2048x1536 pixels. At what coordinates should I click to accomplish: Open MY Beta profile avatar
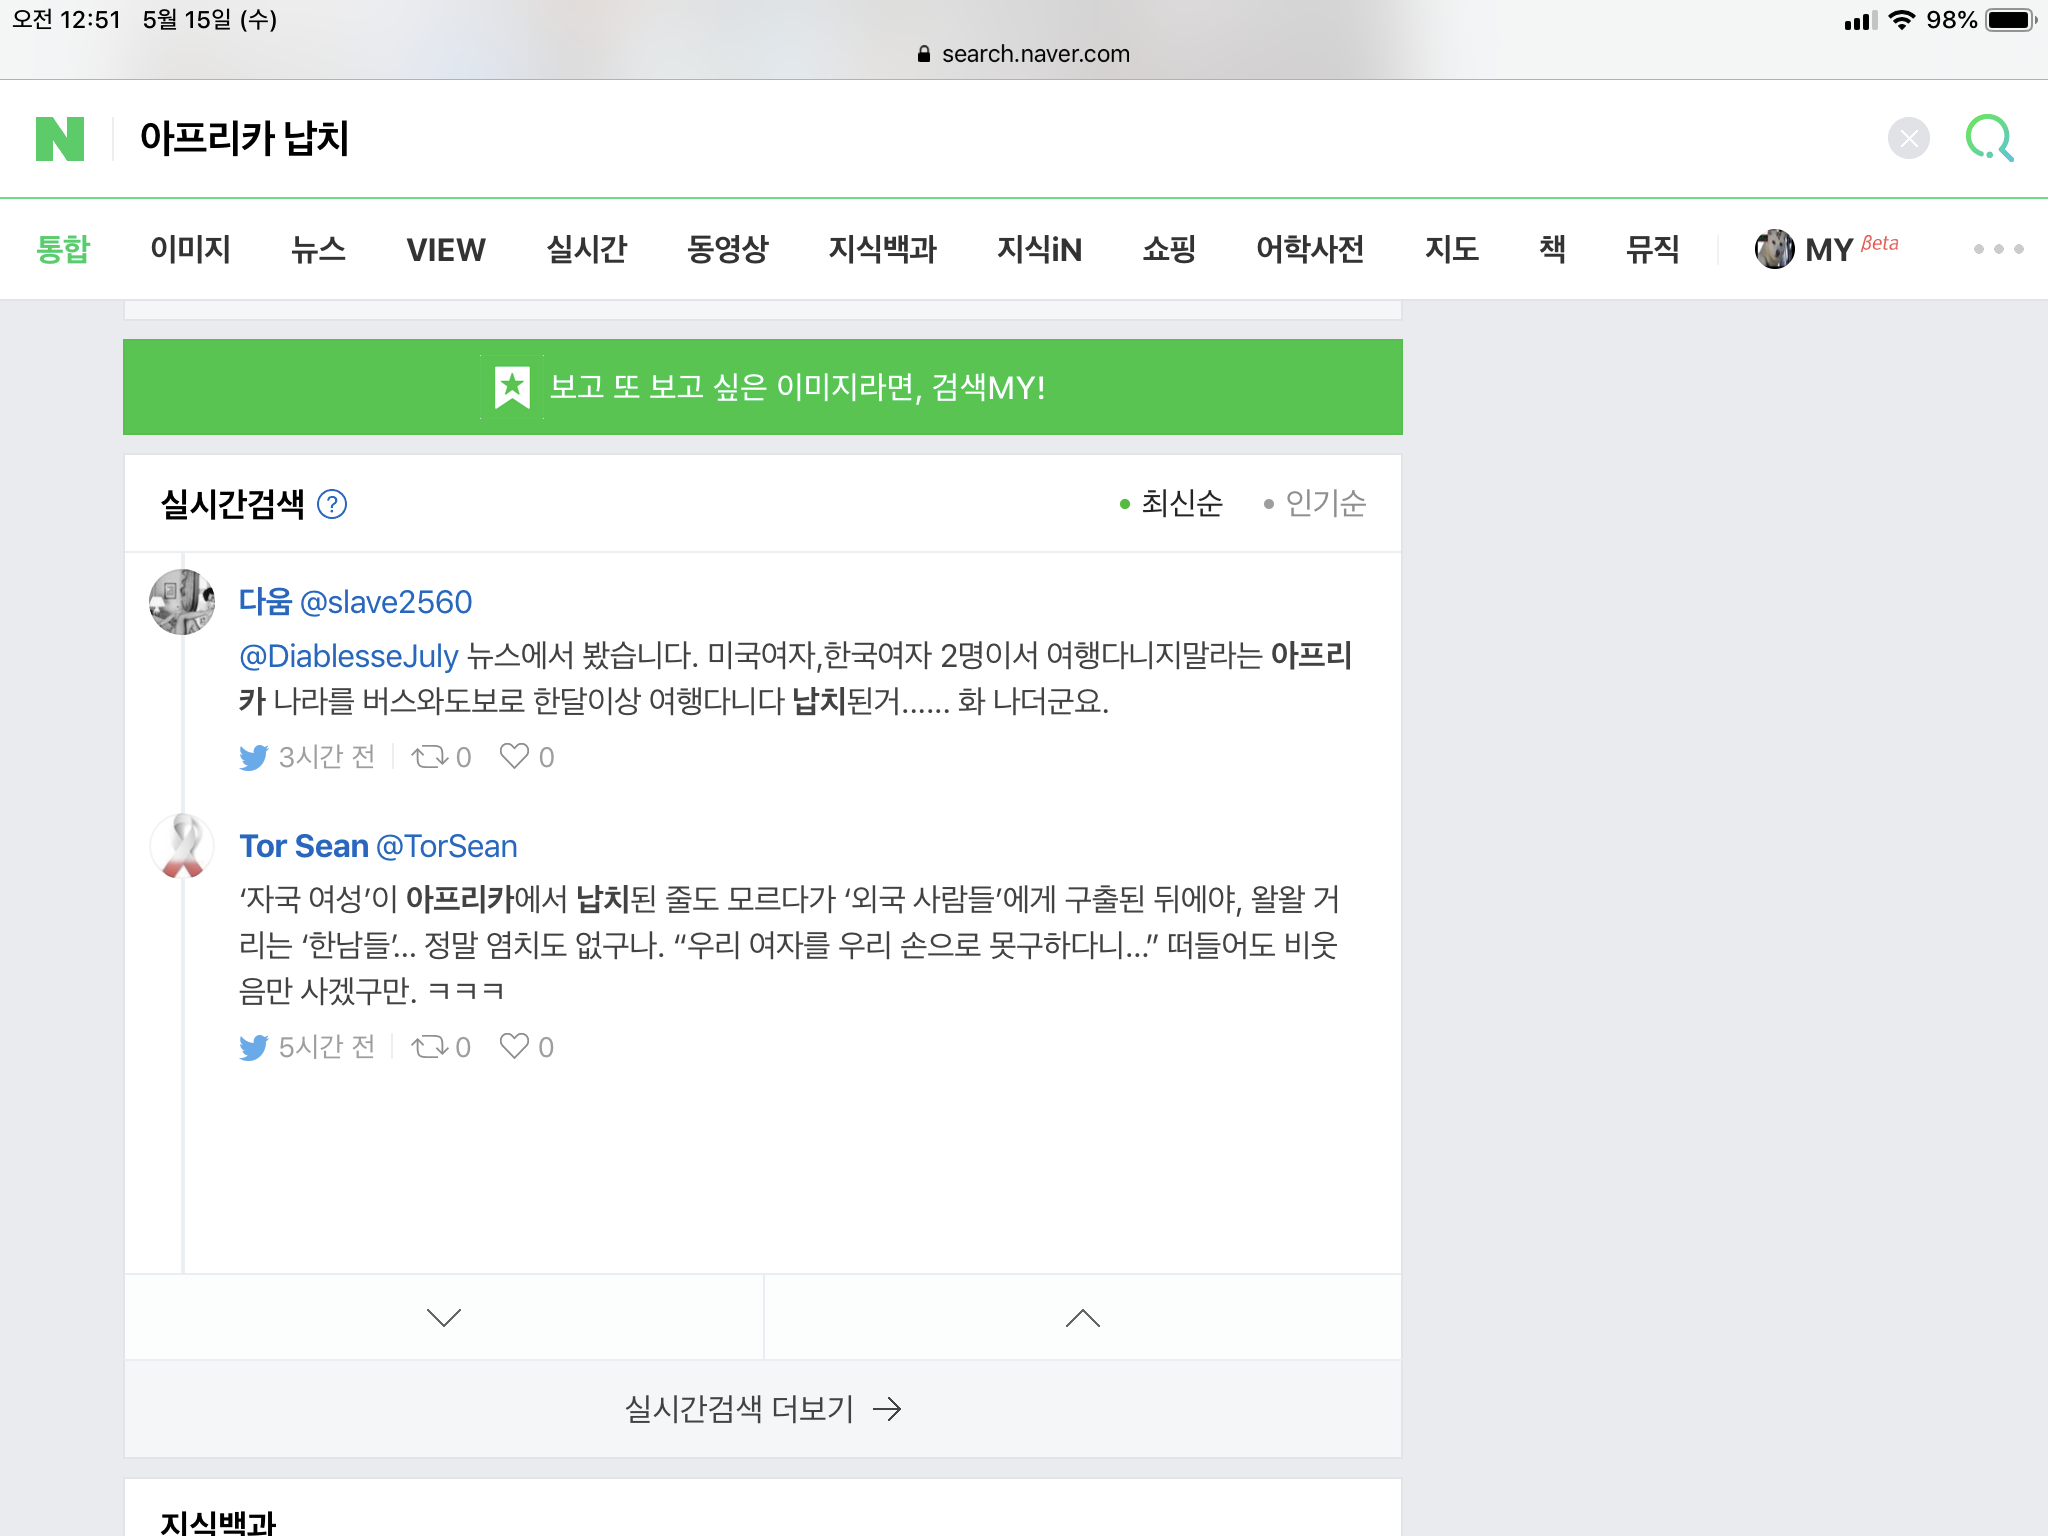1774,249
